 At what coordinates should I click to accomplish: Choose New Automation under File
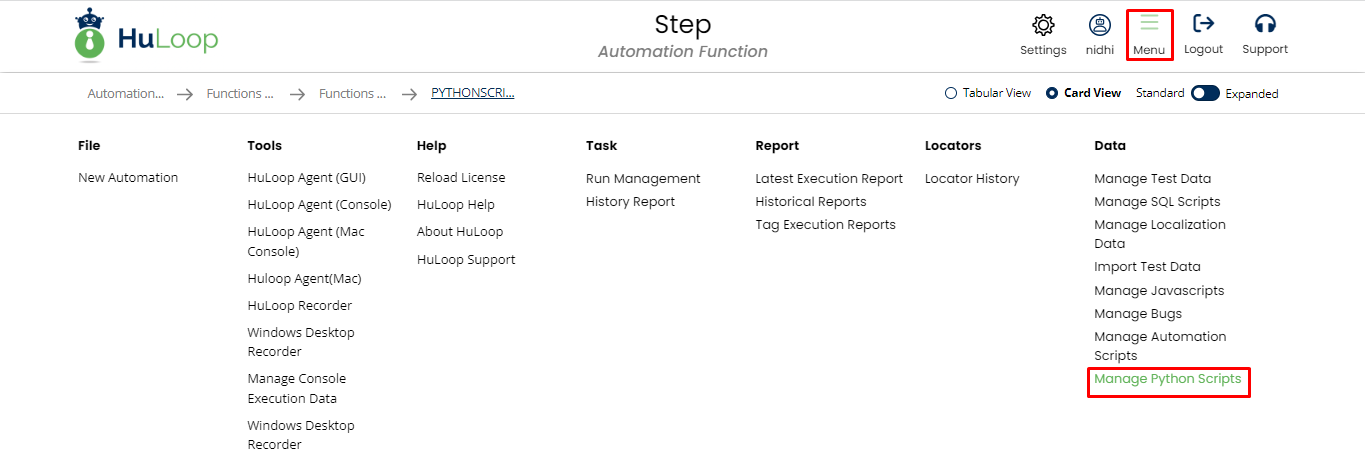click(x=128, y=178)
